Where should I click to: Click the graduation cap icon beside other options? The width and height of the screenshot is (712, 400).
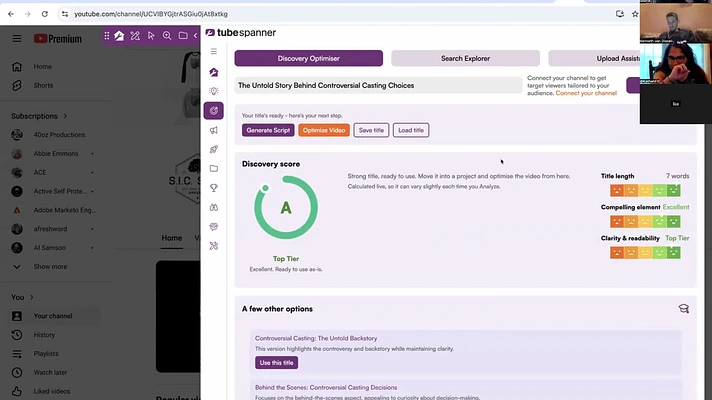tap(683, 309)
